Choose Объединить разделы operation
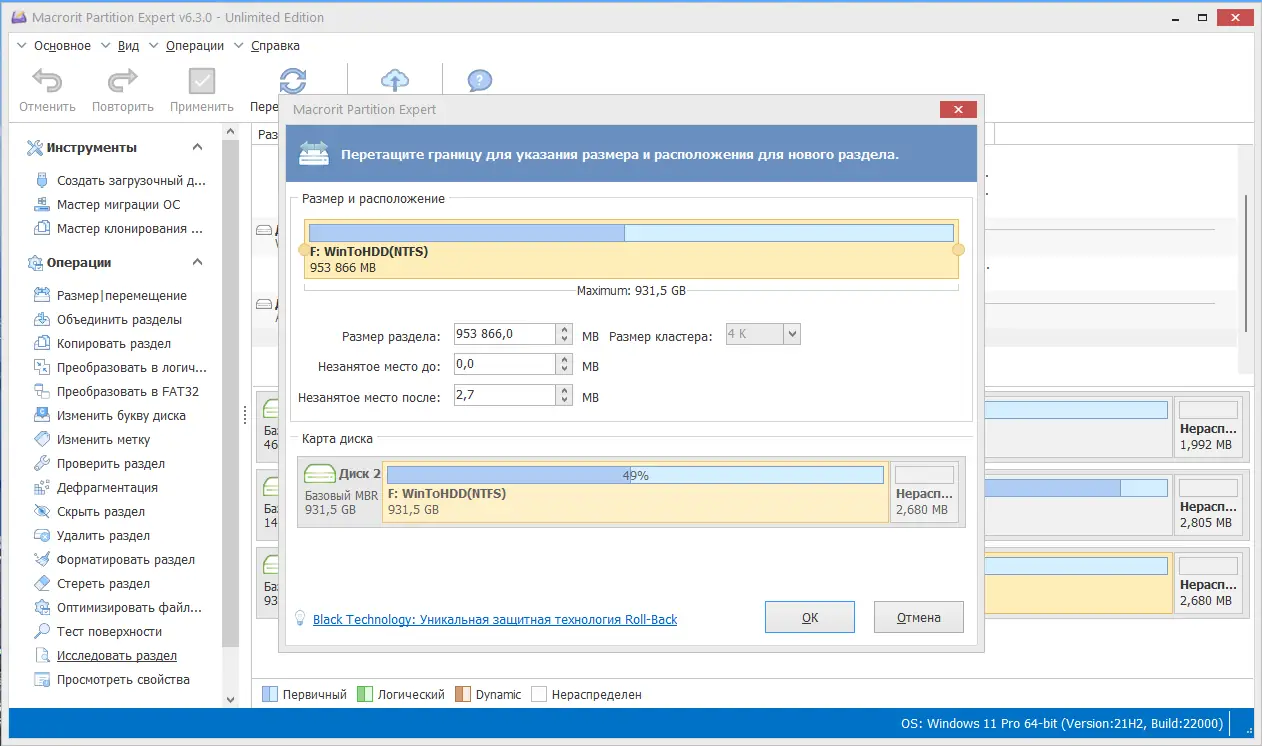The height and width of the screenshot is (746, 1262). point(107,320)
